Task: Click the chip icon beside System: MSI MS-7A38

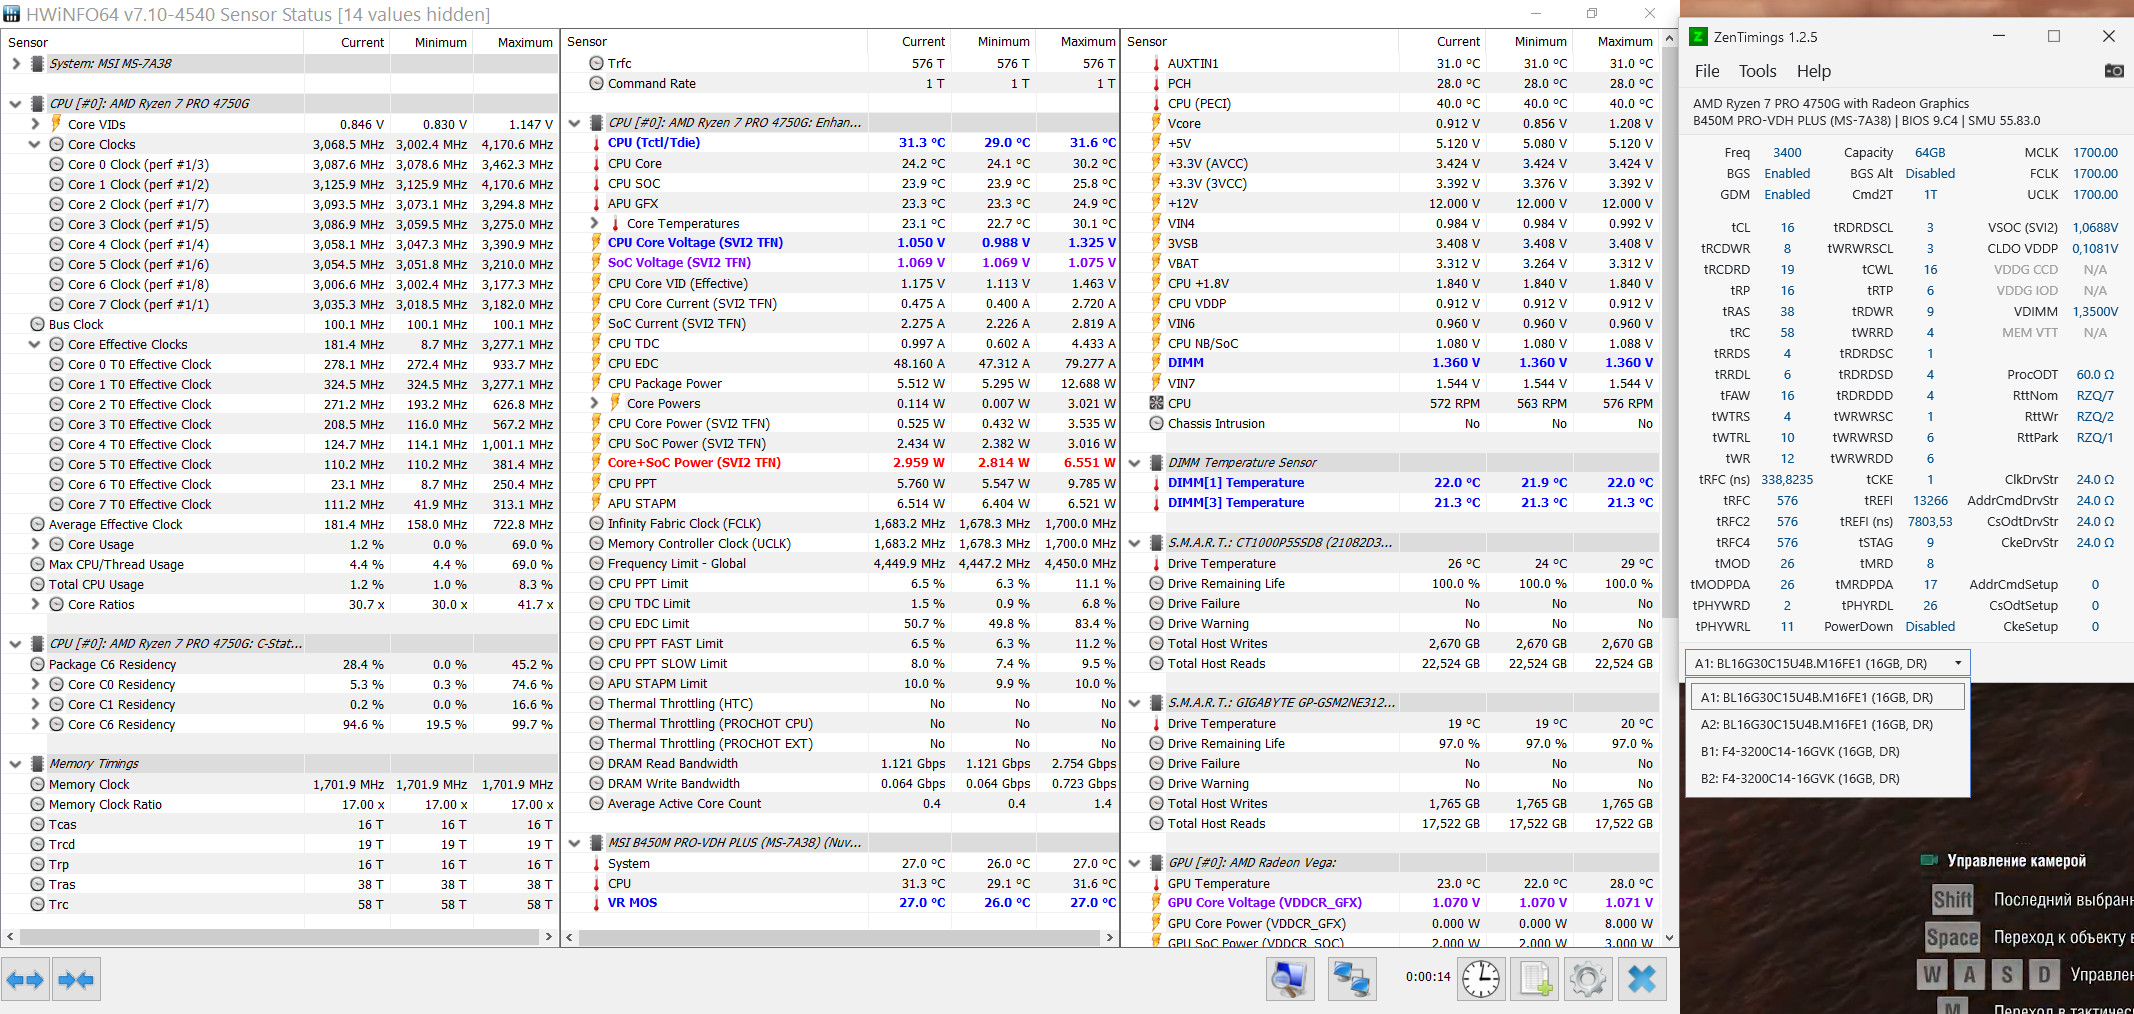Action: tap(37, 63)
